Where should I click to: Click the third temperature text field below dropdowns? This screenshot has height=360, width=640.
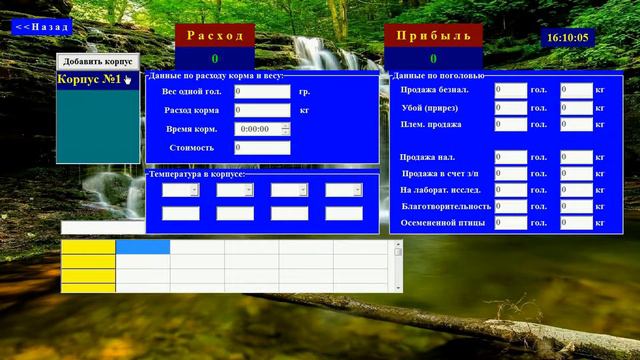[289, 213]
